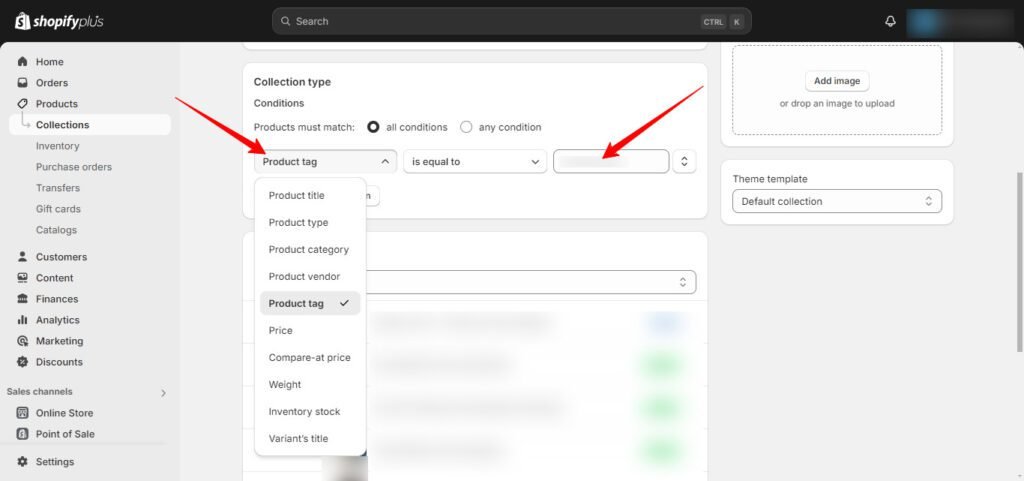The height and width of the screenshot is (481, 1024).
Task: Choose Product title from the list
Action: [310, 195]
